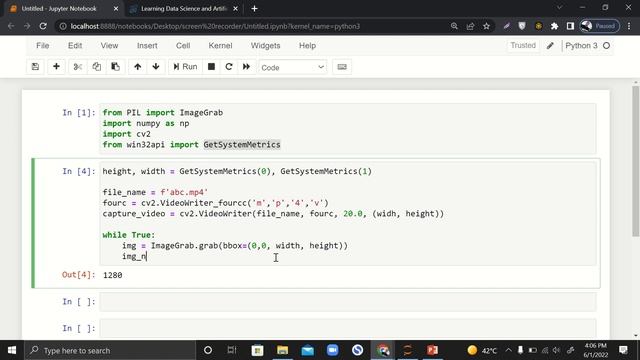
Task: Open File Explorer from taskbar
Action: [x=282, y=350]
